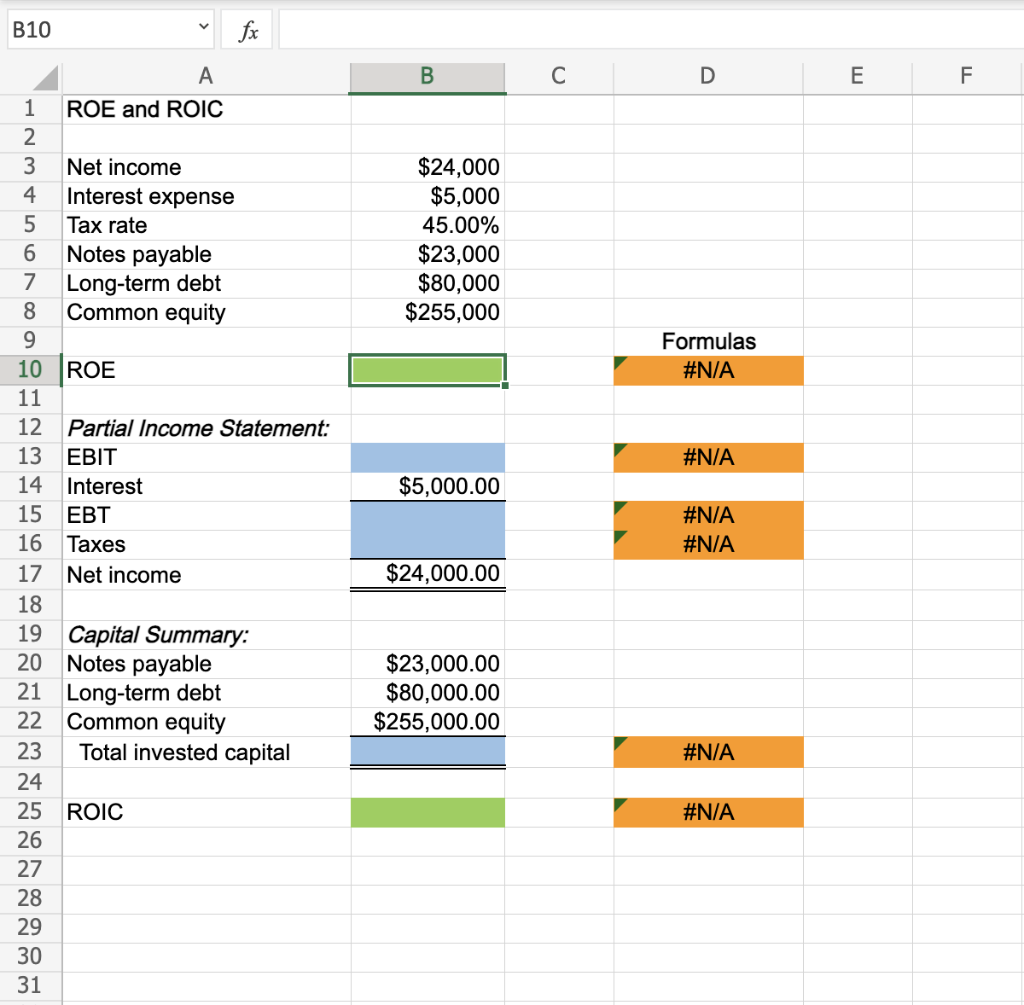Viewport: 1024px width, 1005px height.
Task: Select the Net income value cell showing $24,000
Action: [427, 167]
